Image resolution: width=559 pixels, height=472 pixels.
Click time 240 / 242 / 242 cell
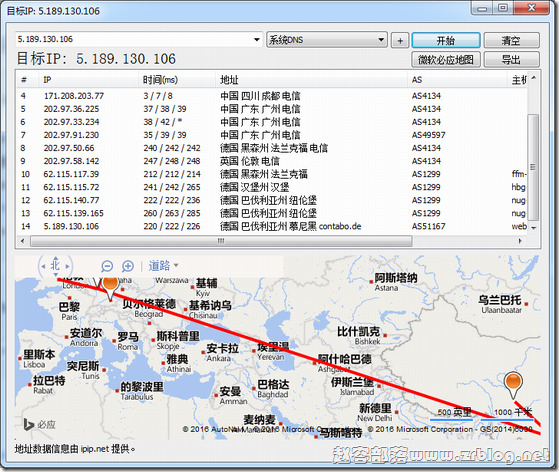point(172,148)
